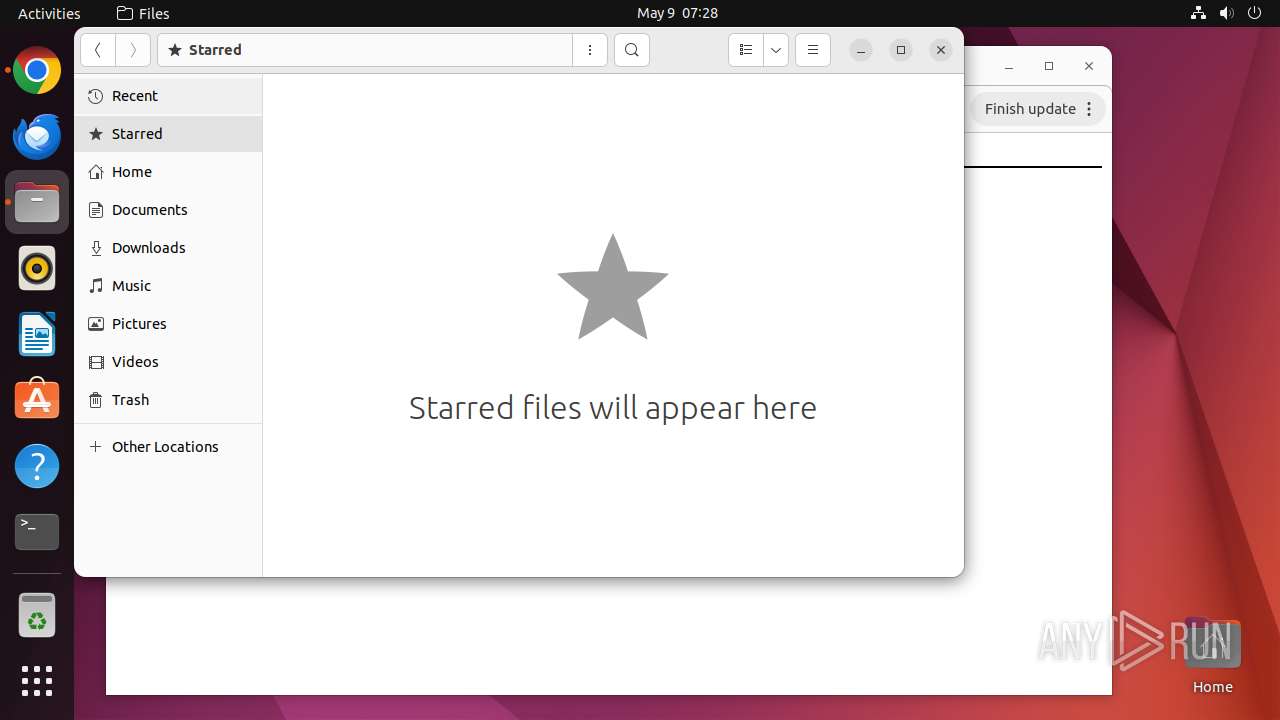The image size is (1280, 720).
Task: Maximize the background browser window
Action: point(1049,66)
